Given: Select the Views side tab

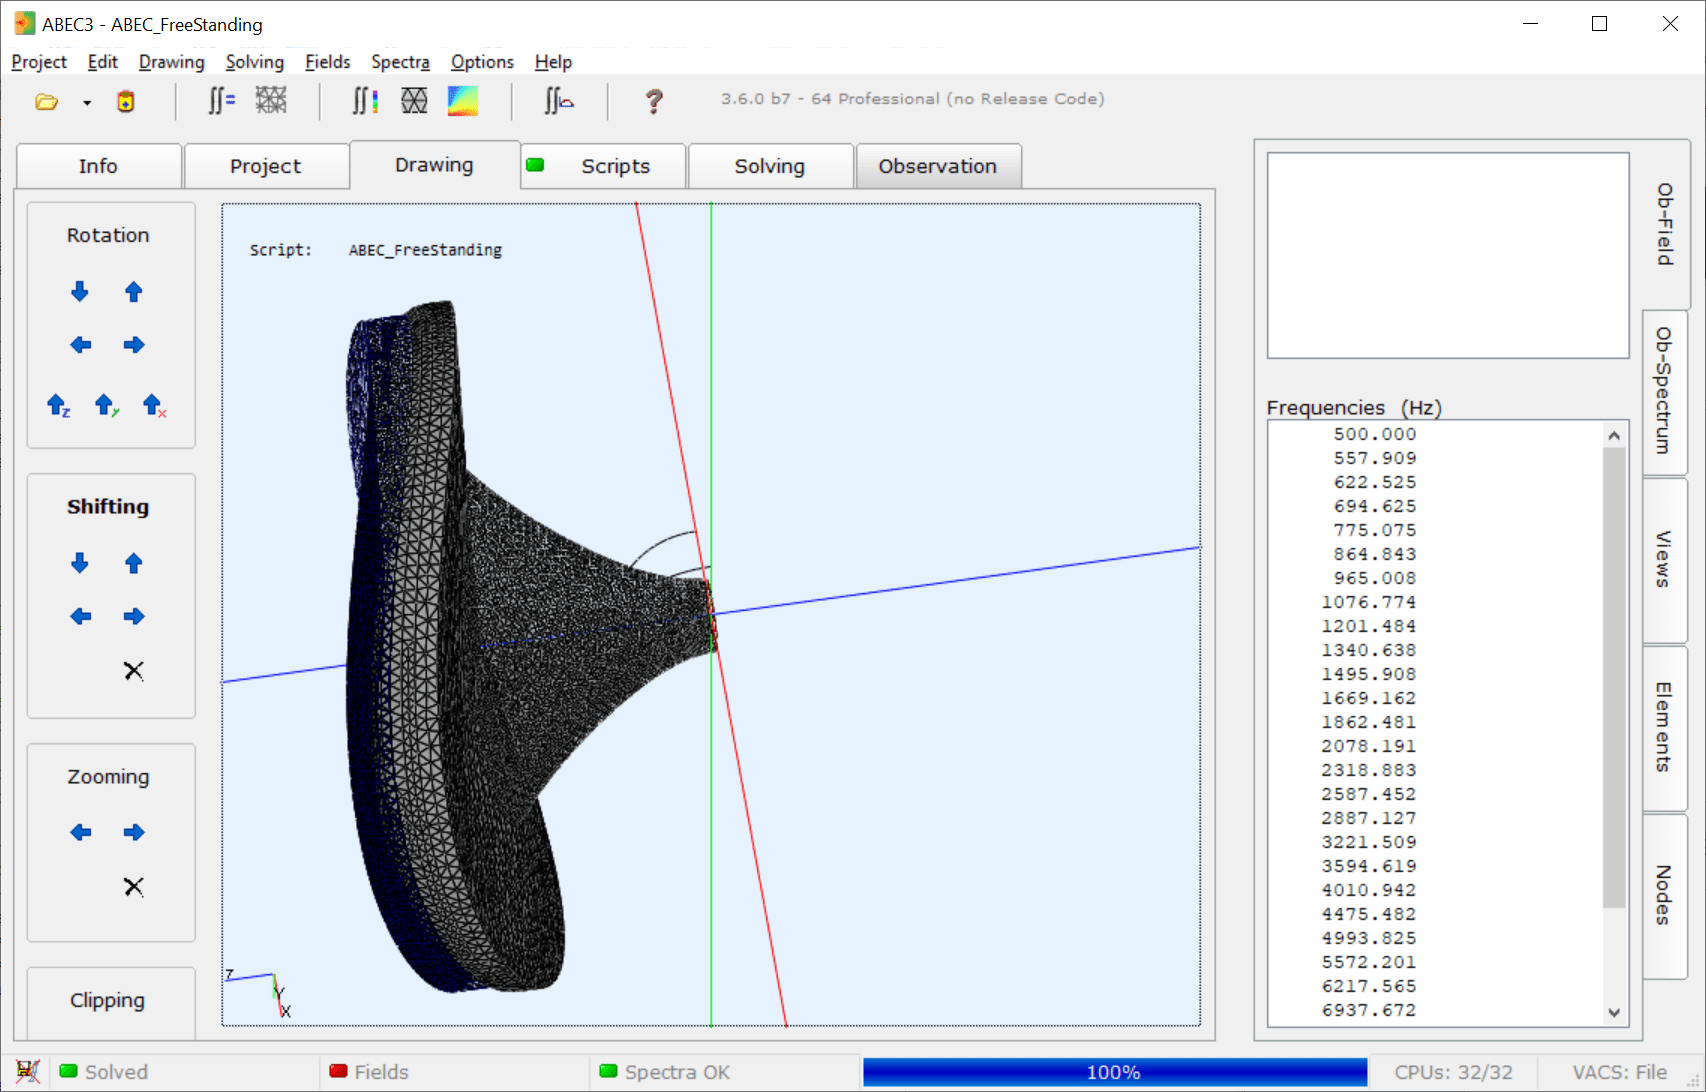Looking at the screenshot, I should 1664,559.
